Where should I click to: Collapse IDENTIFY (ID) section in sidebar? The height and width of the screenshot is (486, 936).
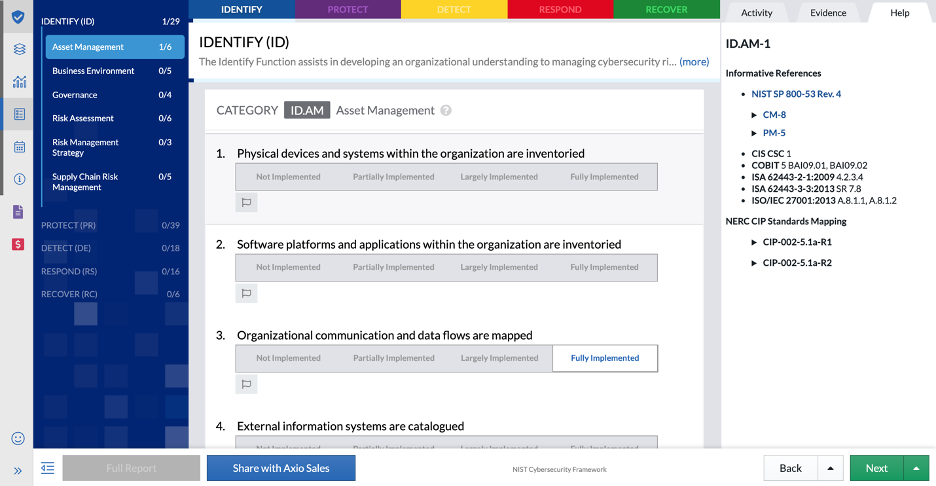pyautogui.click(x=110, y=21)
